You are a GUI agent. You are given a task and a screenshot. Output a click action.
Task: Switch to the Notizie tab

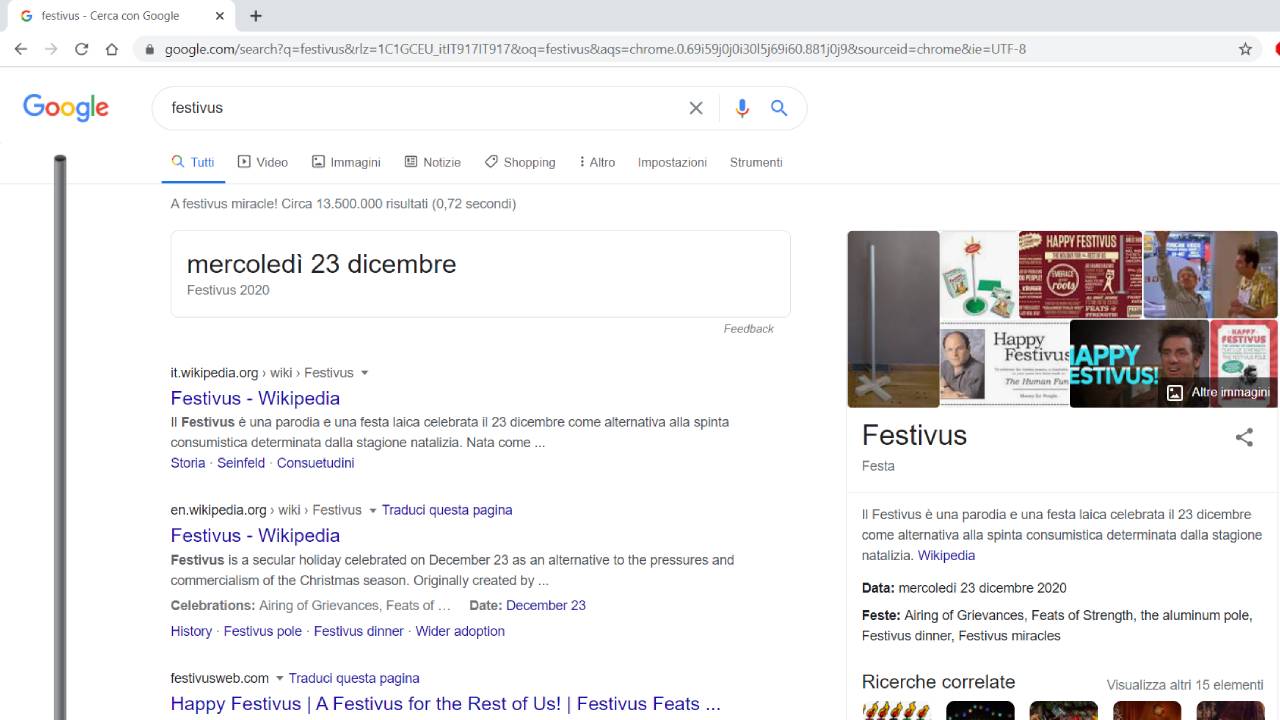click(432, 162)
